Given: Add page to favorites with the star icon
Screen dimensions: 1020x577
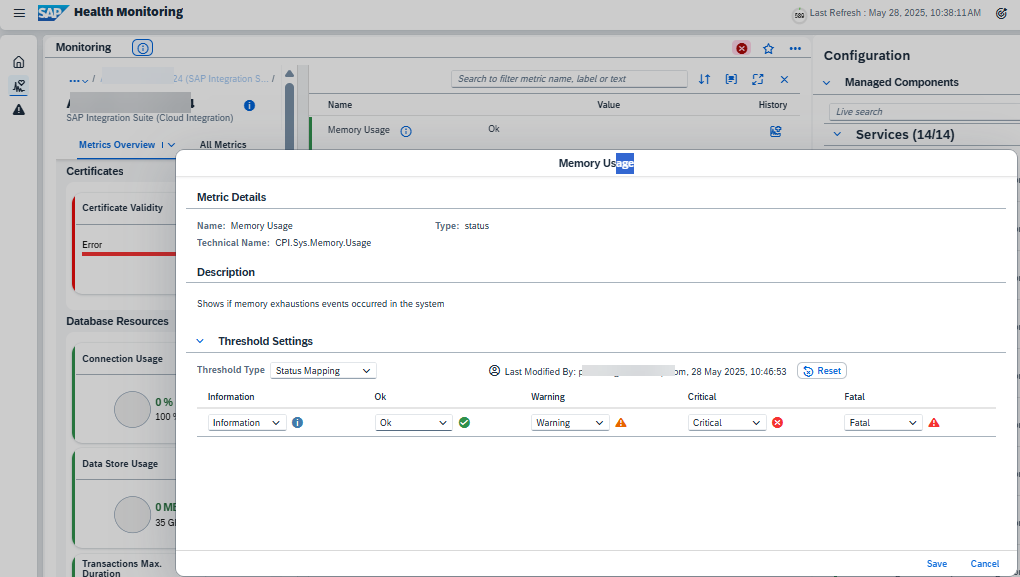Looking at the screenshot, I should pyautogui.click(x=768, y=48).
